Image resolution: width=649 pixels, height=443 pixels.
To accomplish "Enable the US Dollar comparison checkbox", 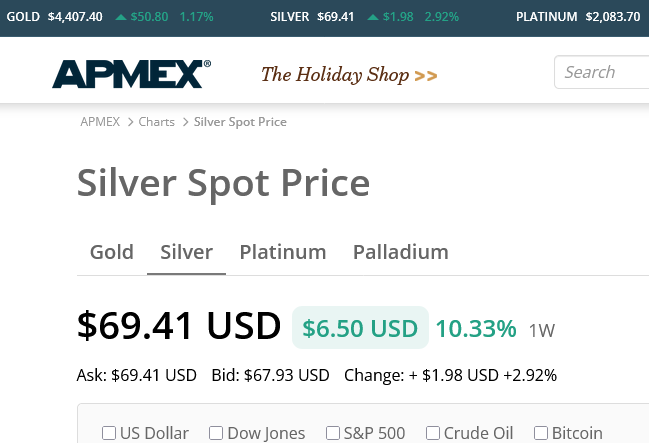I will (x=109, y=433).
